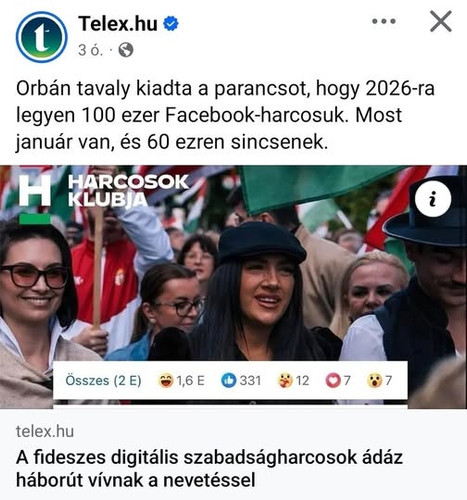The width and height of the screenshot is (467, 500).
Task: Open the three-dot post options menu
Action: pos(384,21)
